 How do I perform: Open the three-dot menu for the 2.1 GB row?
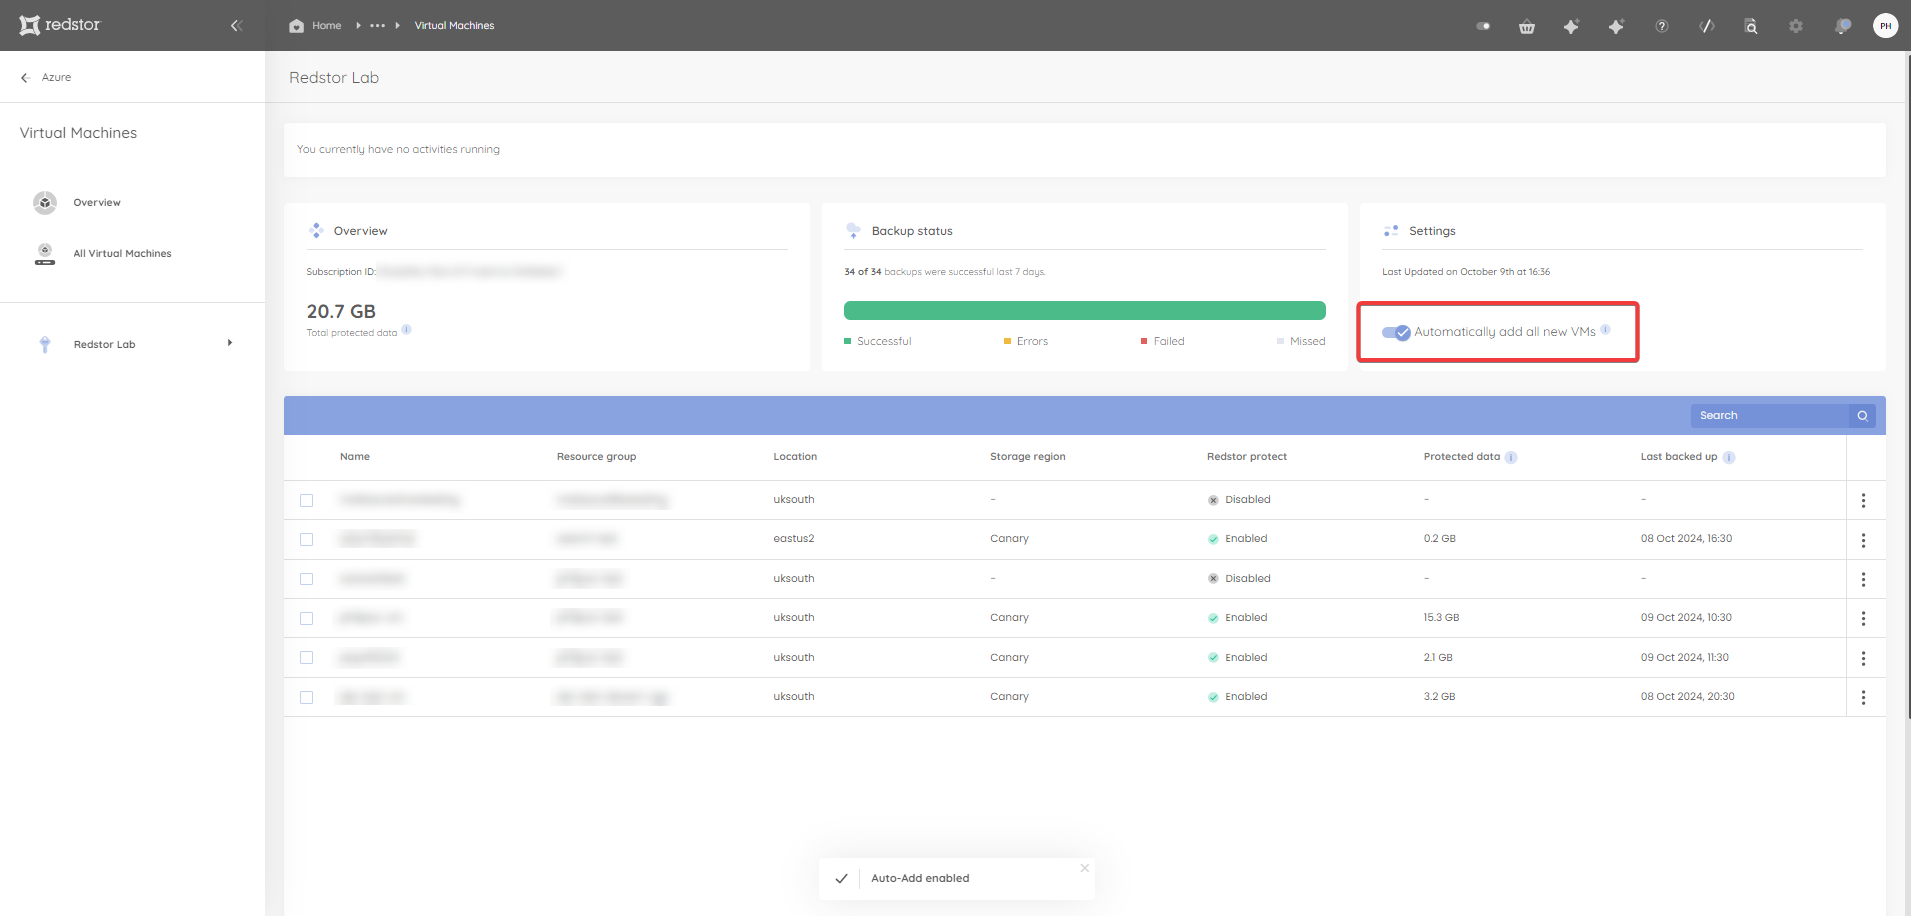coord(1864,659)
